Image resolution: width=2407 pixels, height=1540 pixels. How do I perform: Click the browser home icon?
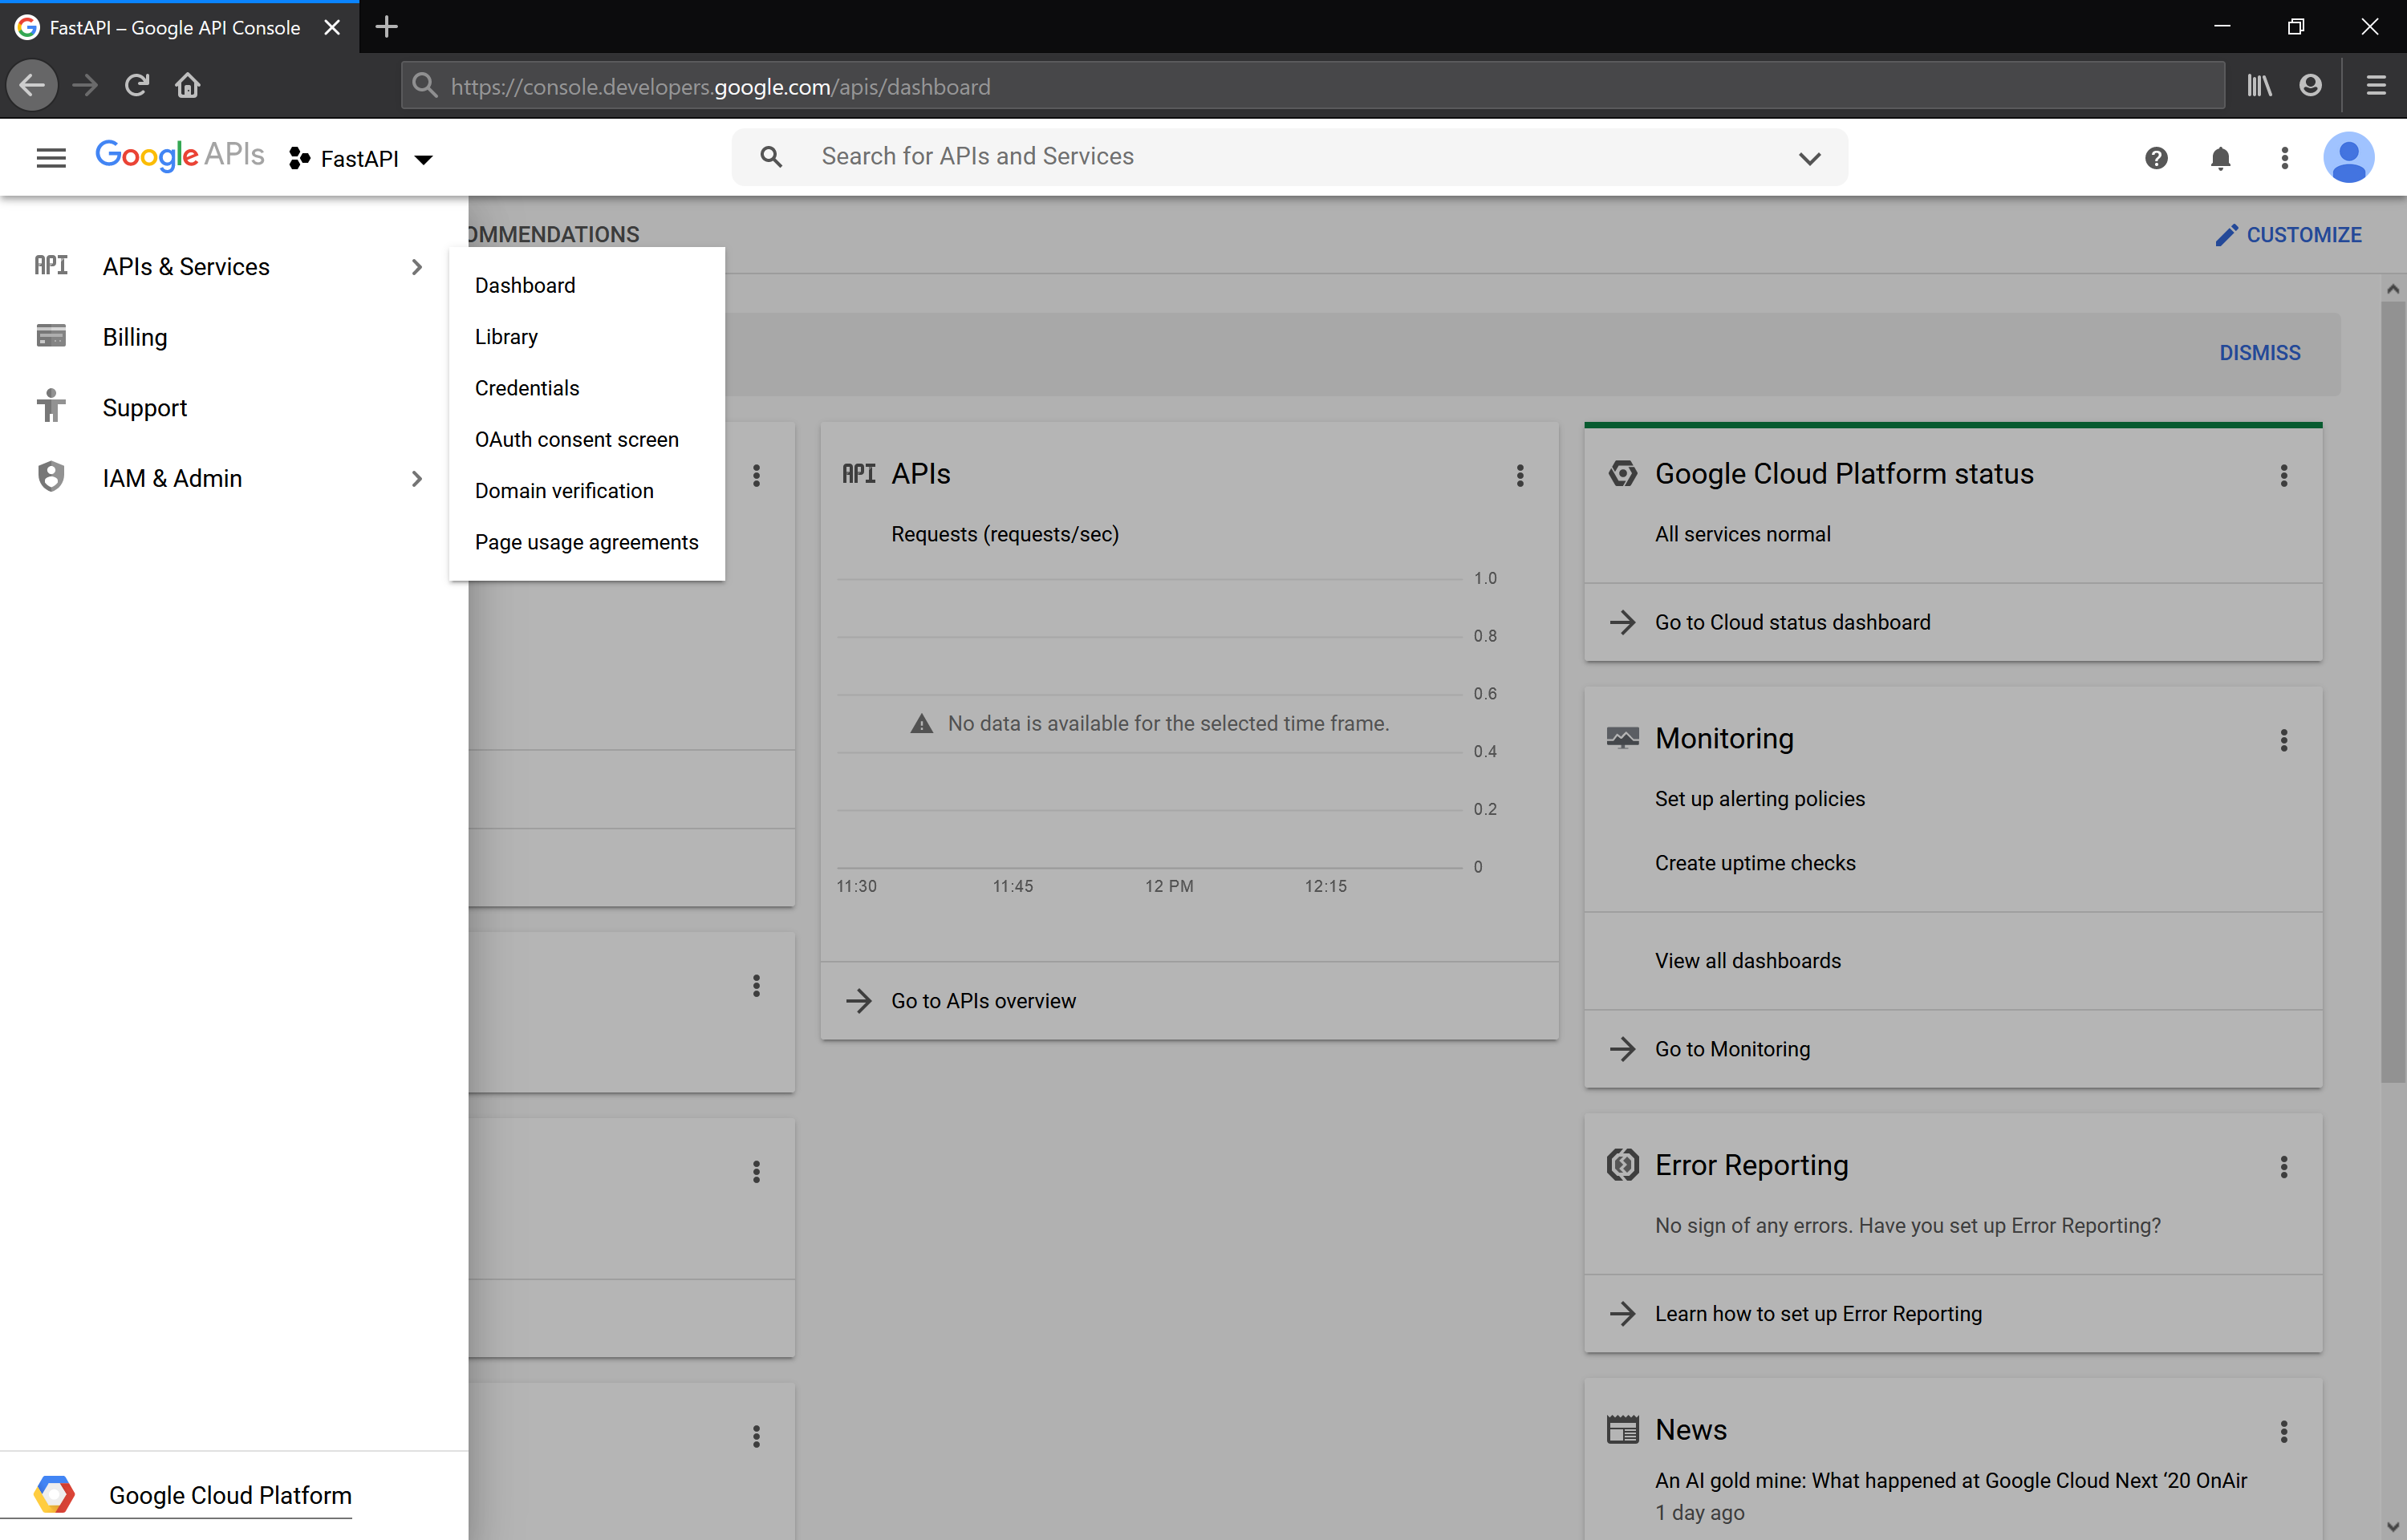(x=188, y=86)
